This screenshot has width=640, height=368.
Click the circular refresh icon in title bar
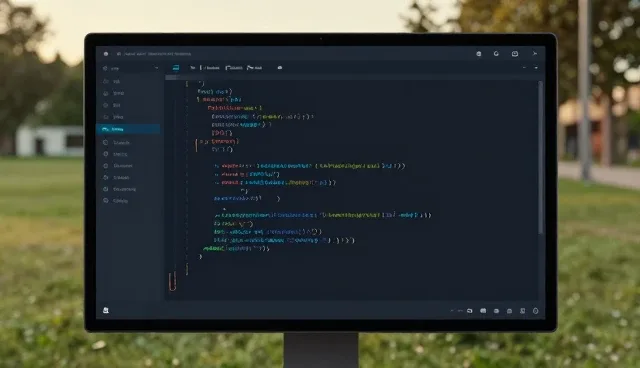(496, 53)
